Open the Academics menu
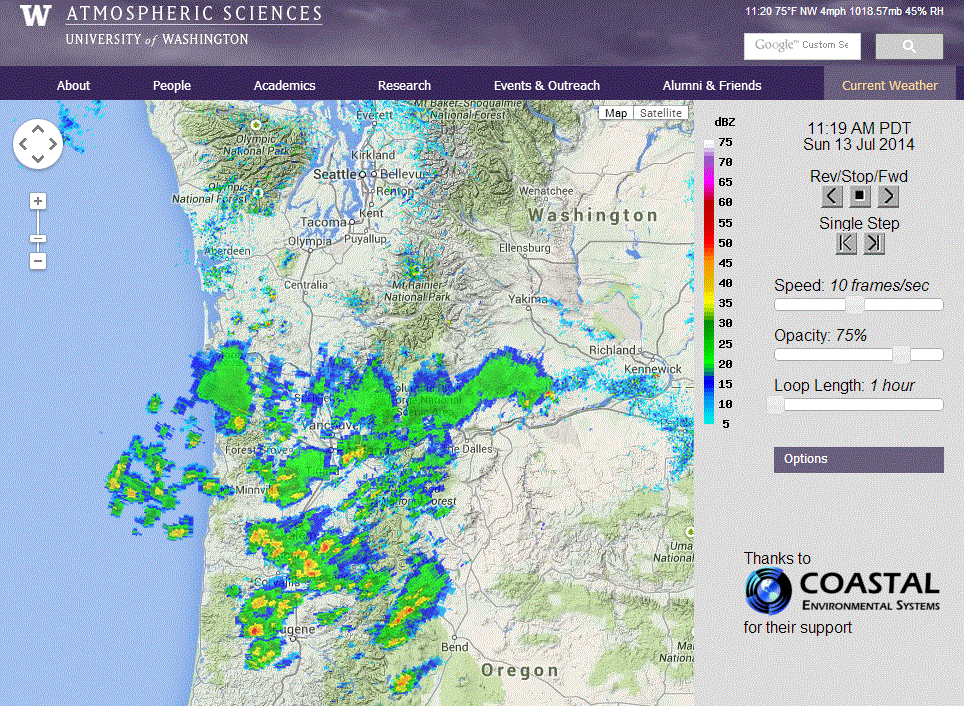Viewport: 964px width, 706px height. (x=284, y=85)
